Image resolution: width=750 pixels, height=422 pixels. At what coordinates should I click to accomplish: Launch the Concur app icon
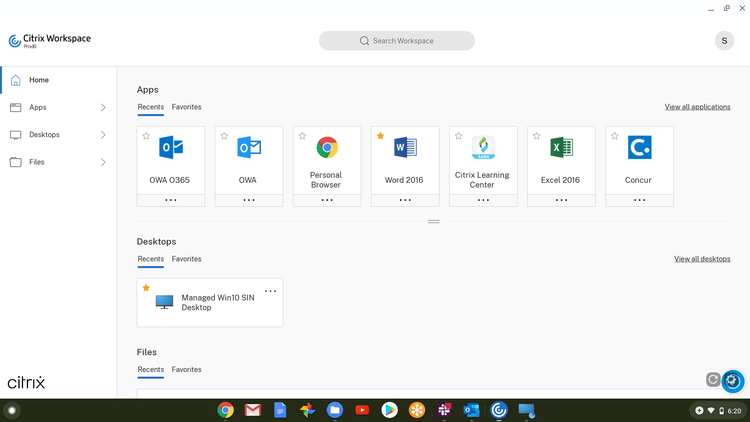(x=640, y=147)
